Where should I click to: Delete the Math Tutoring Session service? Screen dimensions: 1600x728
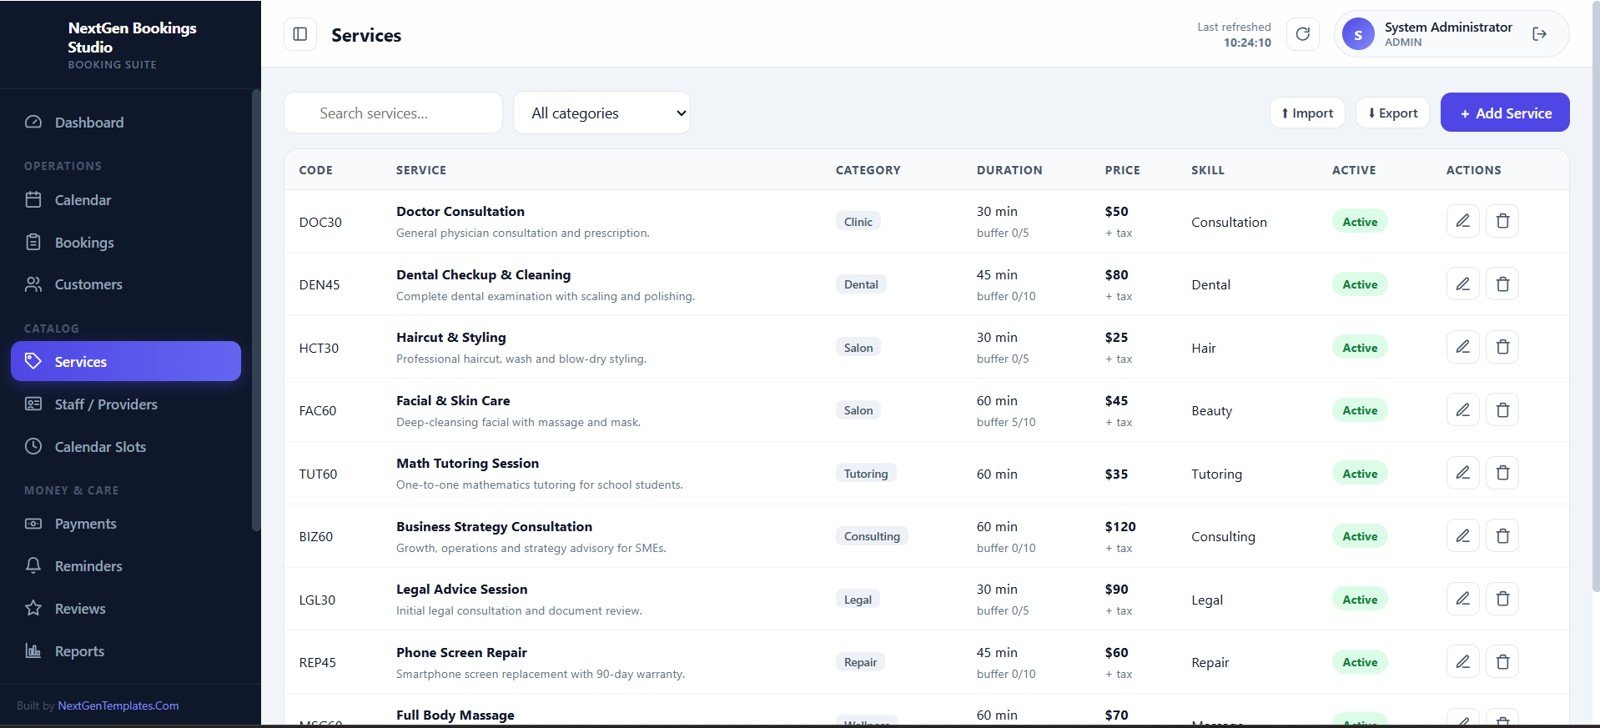[x=1502, y=473]
